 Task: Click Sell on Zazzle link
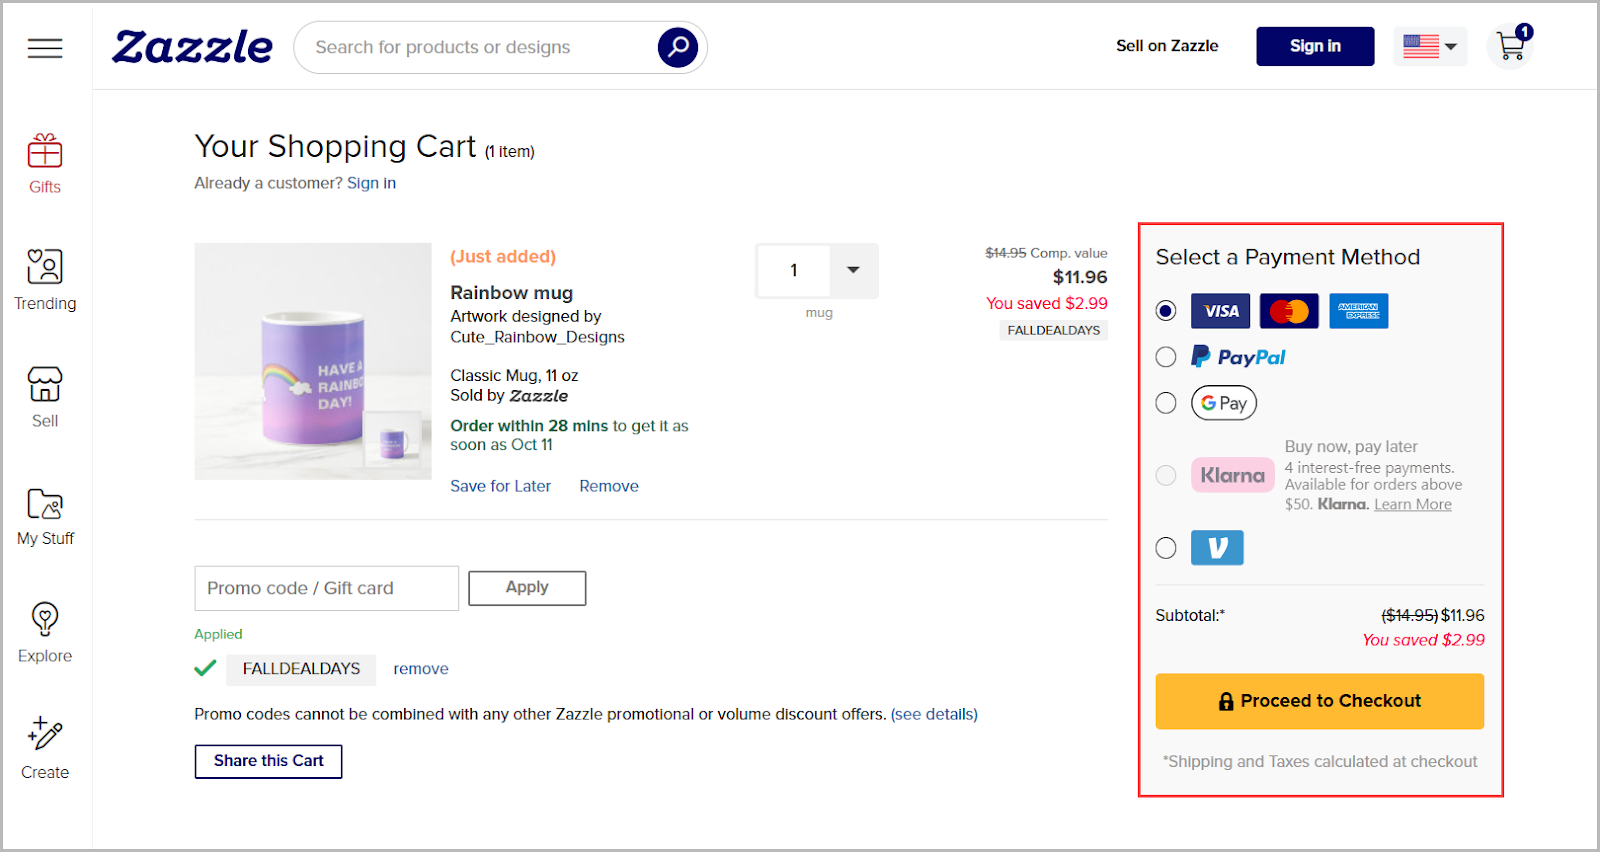click(x=1167, y=46)
